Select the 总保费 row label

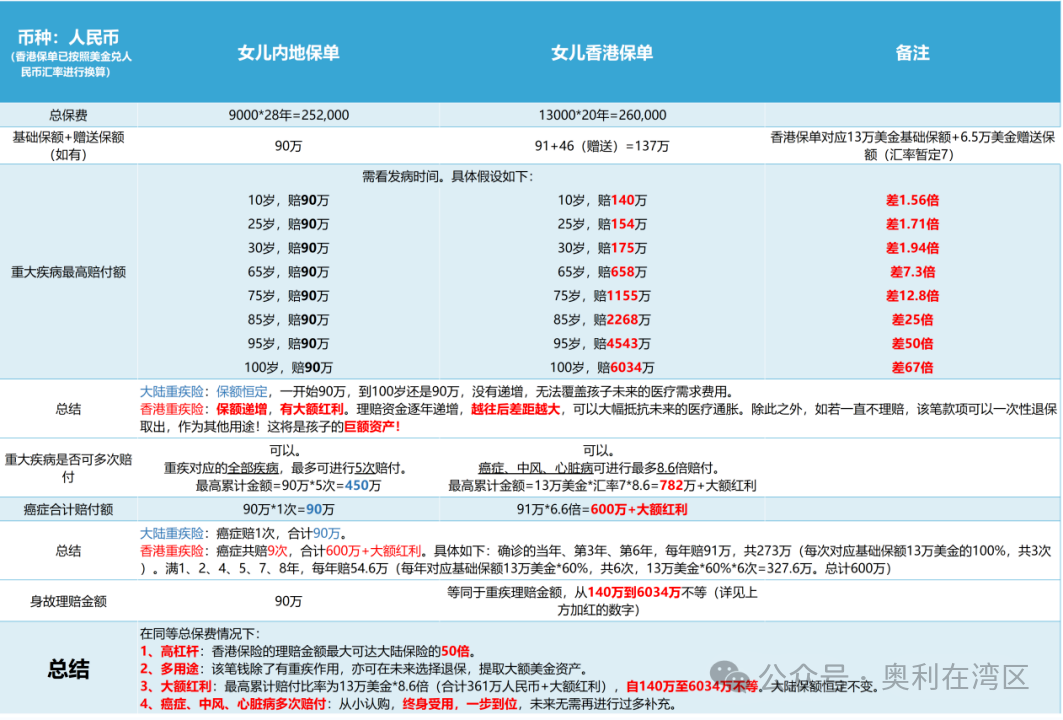68,115
